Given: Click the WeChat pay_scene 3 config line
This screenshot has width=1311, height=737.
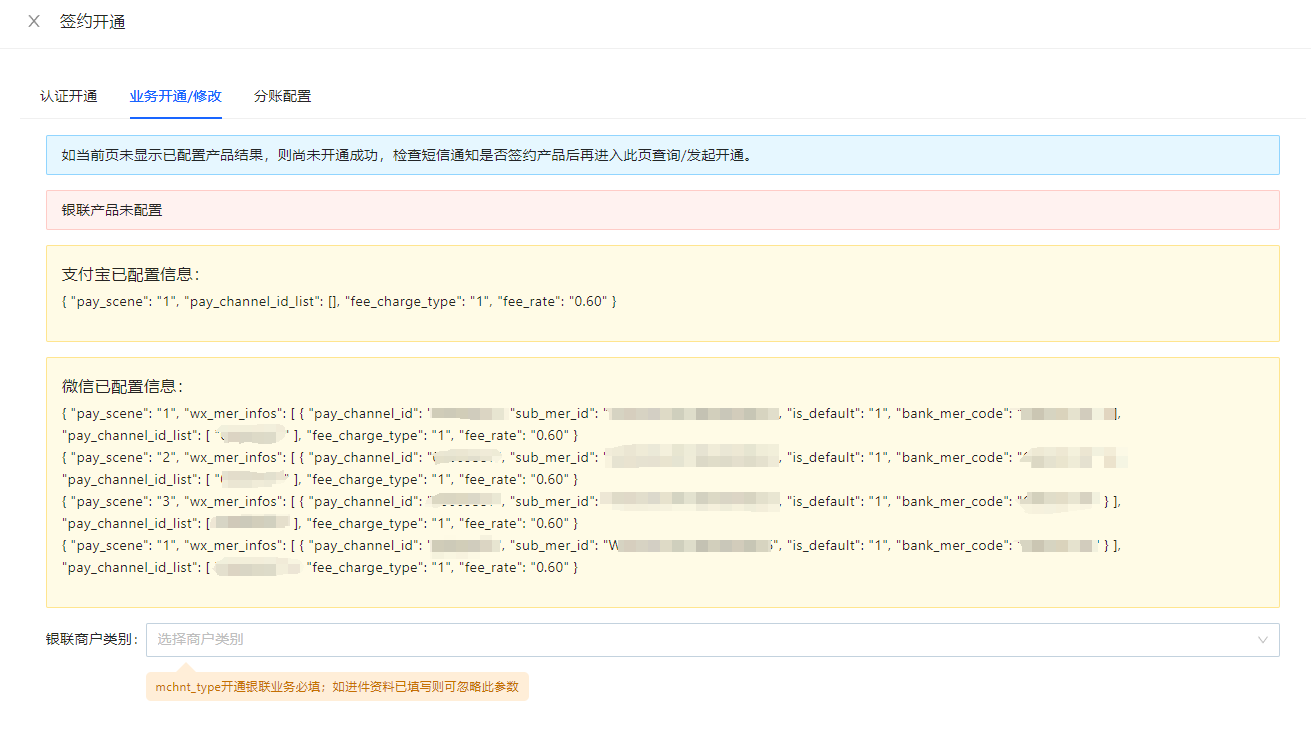Looking at the screenshot, I should click(x=120, y=501).
